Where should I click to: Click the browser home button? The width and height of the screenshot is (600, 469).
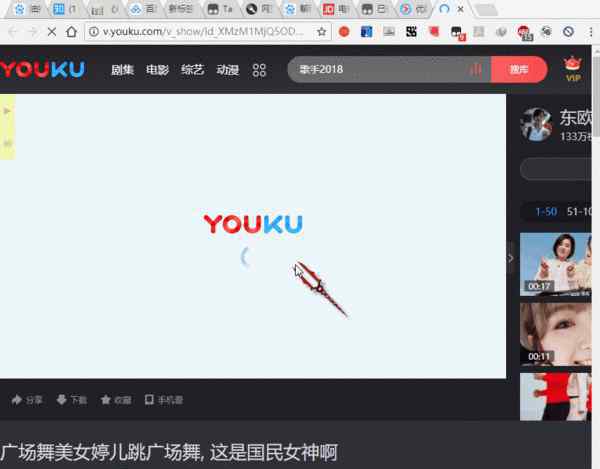(x=71, y=32)
